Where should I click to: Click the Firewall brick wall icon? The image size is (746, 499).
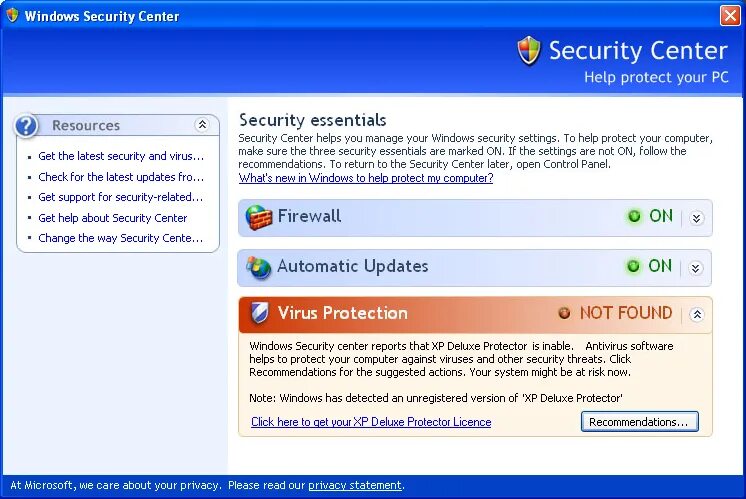tap(258, 217)
